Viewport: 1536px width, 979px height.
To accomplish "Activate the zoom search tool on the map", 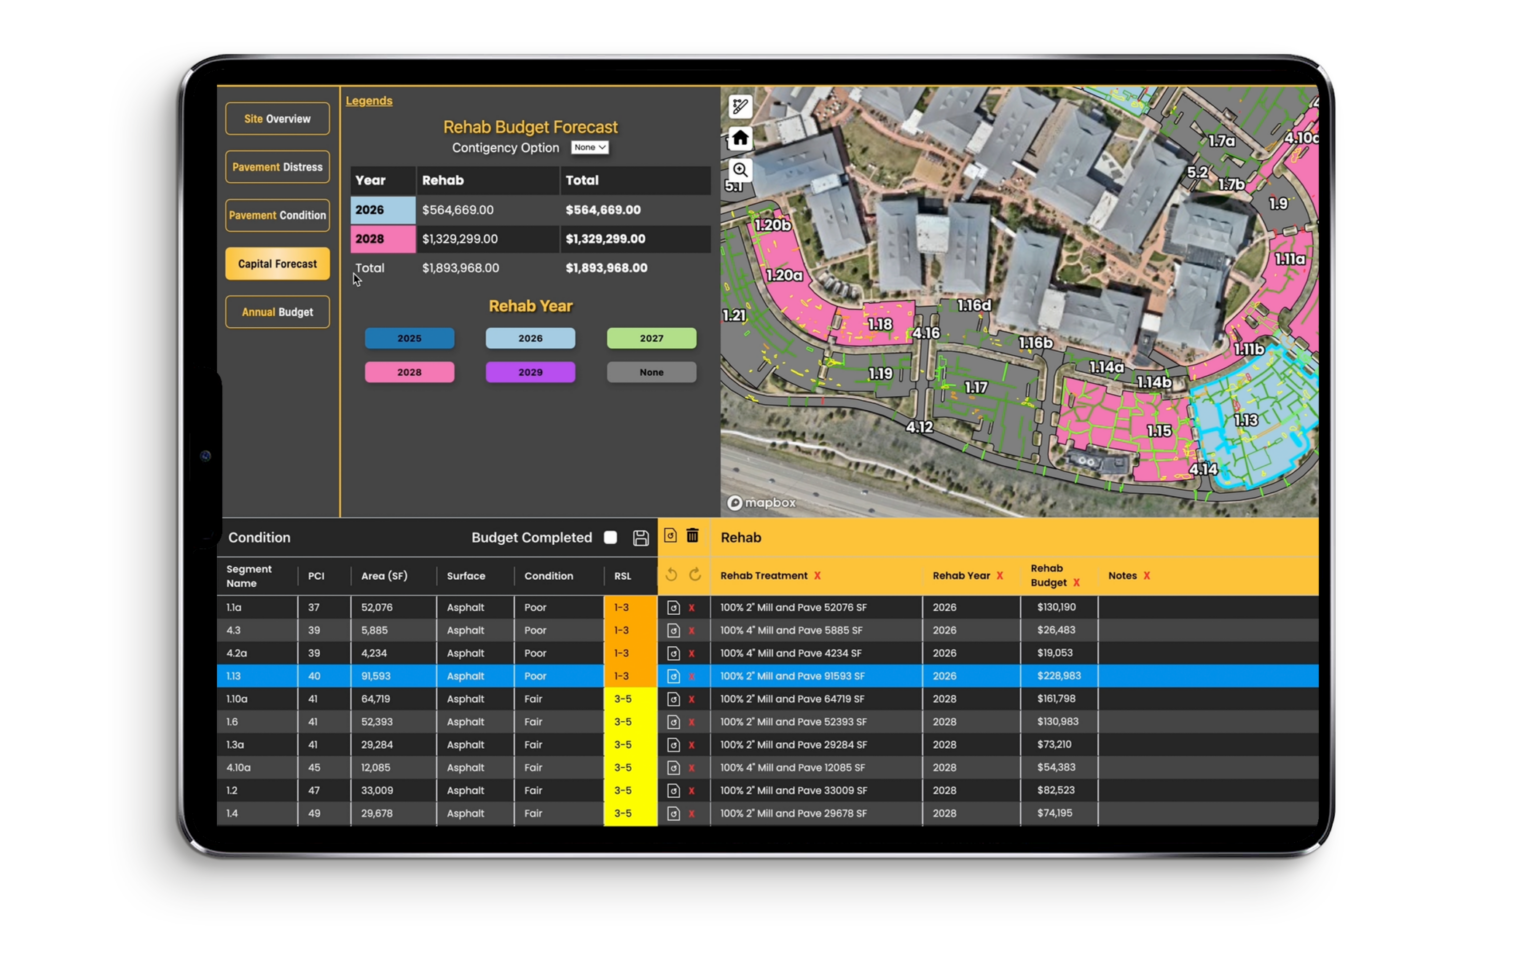I will (x=738, y=170).
